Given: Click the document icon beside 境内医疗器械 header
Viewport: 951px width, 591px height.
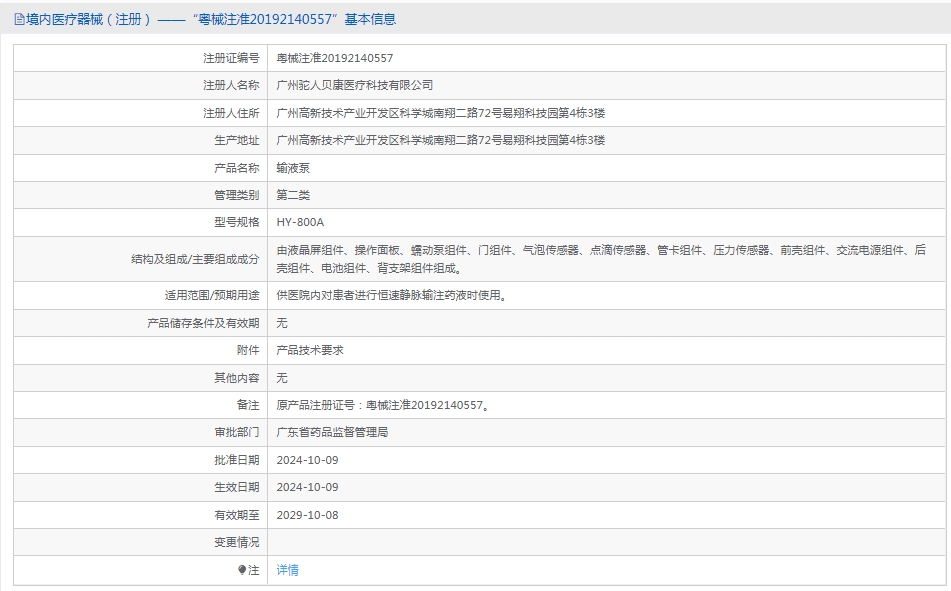Looking at the screenshot, I should 19,19.
